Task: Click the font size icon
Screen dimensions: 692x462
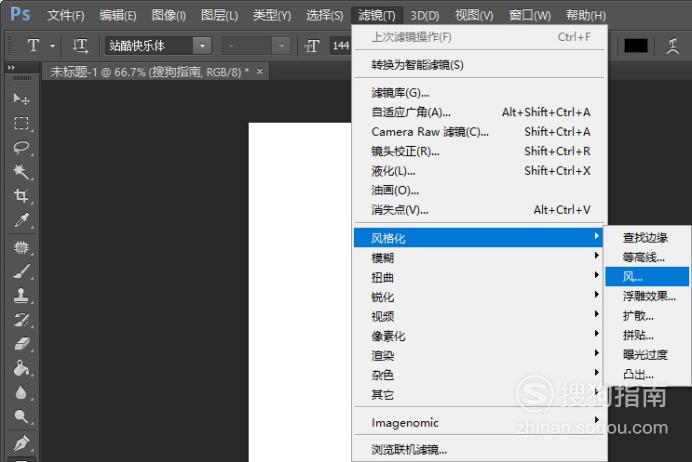Action: [312, 45]
